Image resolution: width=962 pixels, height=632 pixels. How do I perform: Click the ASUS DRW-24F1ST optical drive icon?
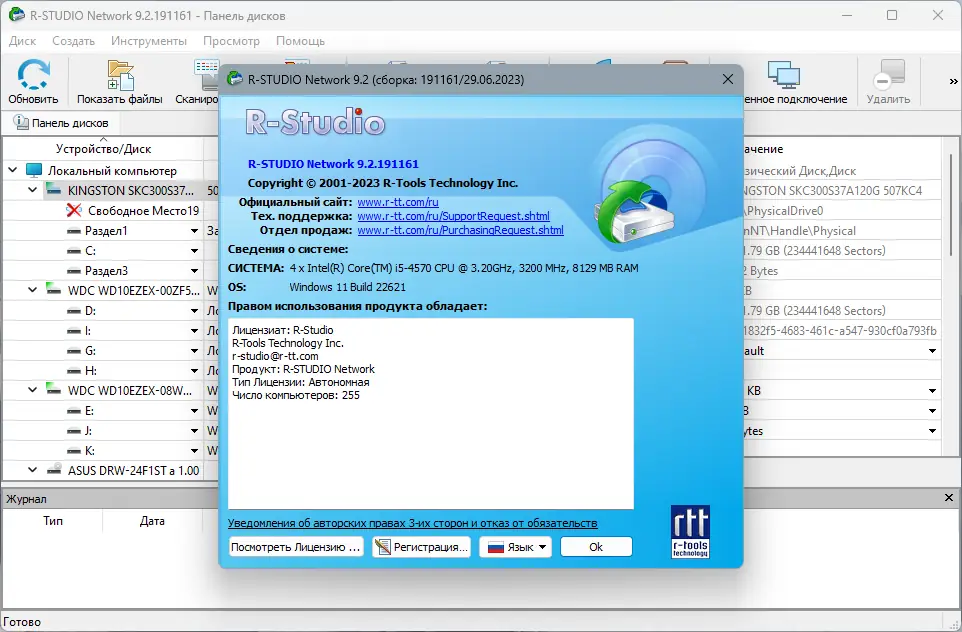pos(54,470)
